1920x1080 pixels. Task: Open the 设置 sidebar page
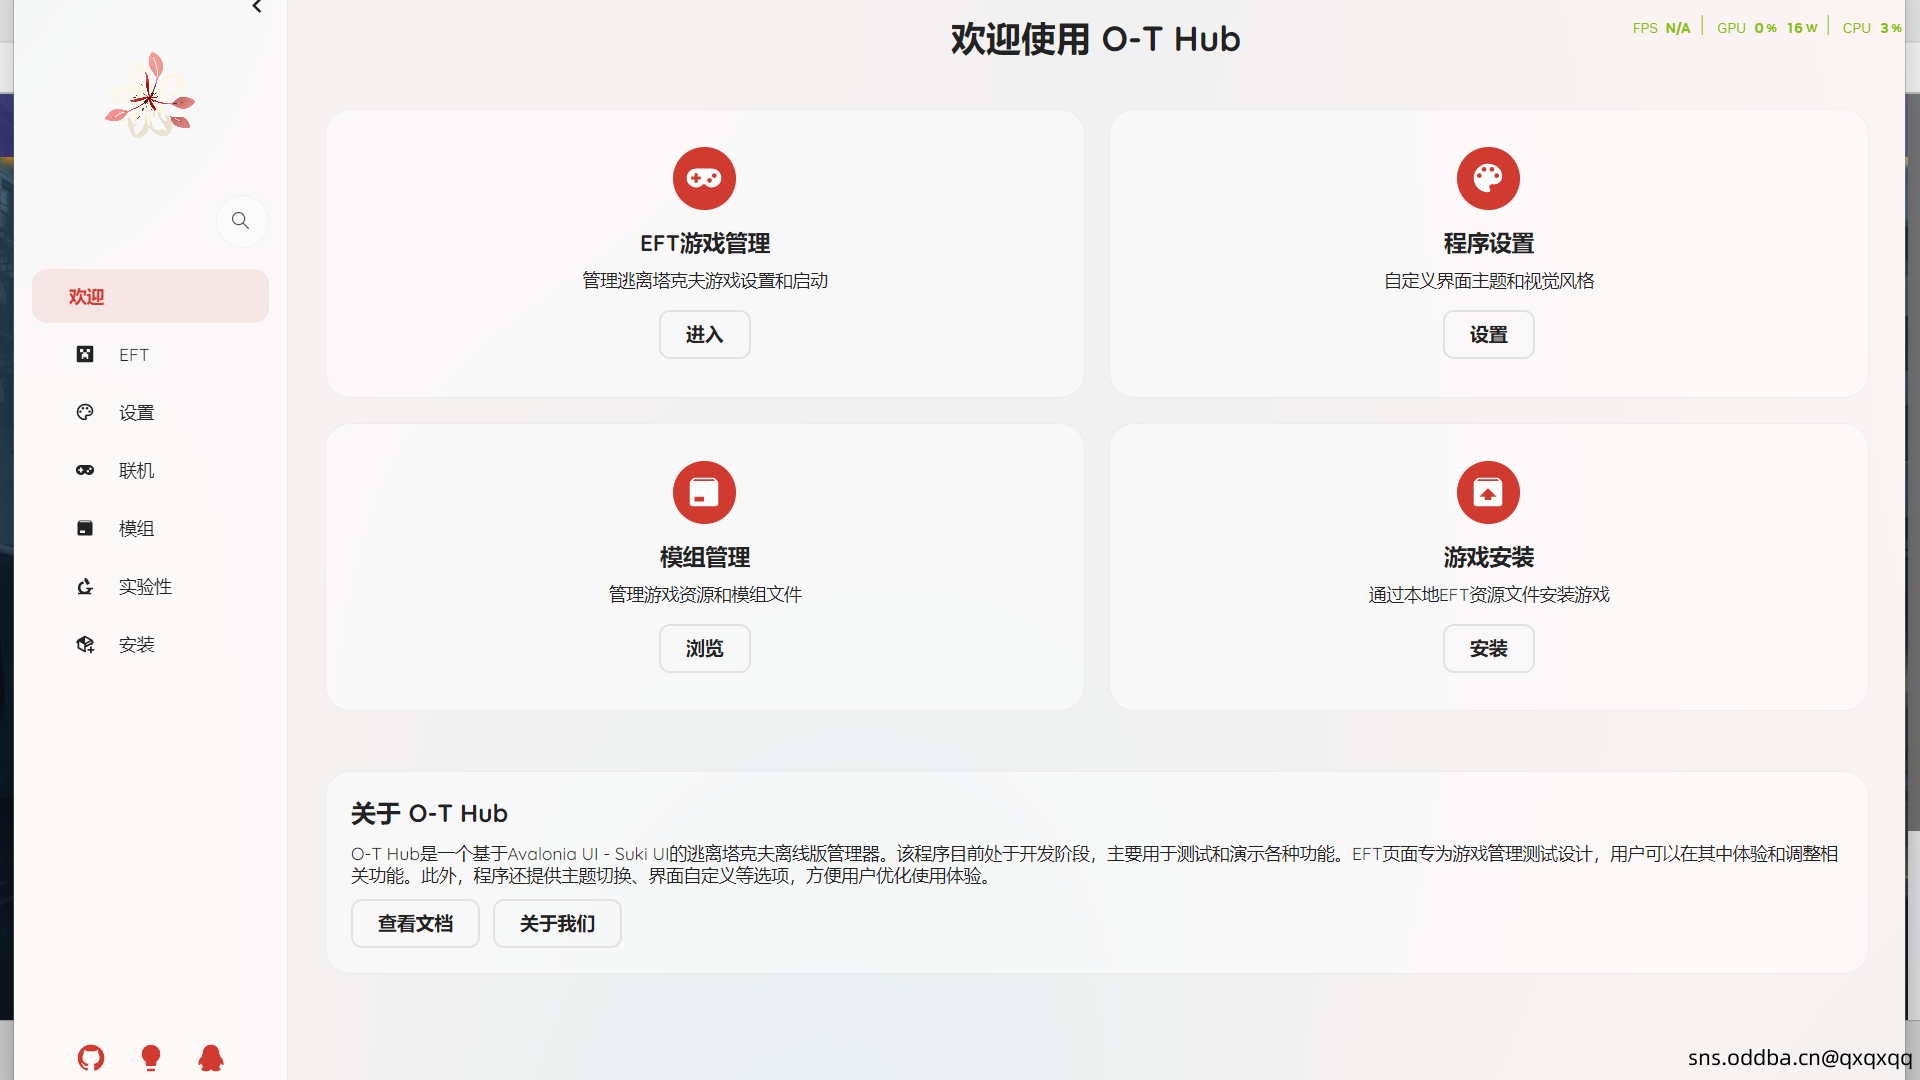150,413
